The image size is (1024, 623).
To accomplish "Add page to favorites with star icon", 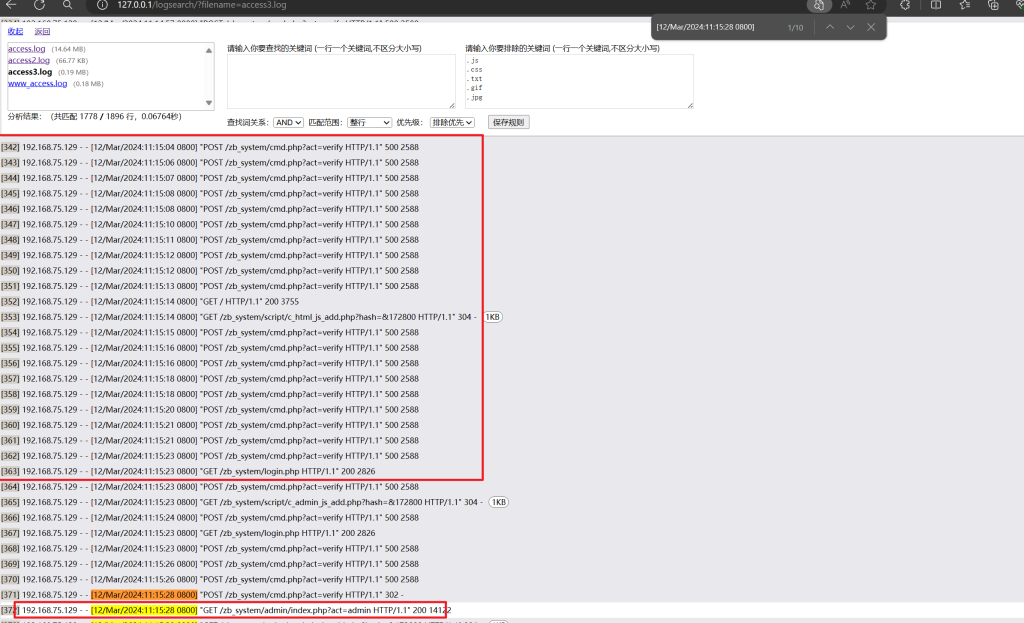I will point(871,5).
